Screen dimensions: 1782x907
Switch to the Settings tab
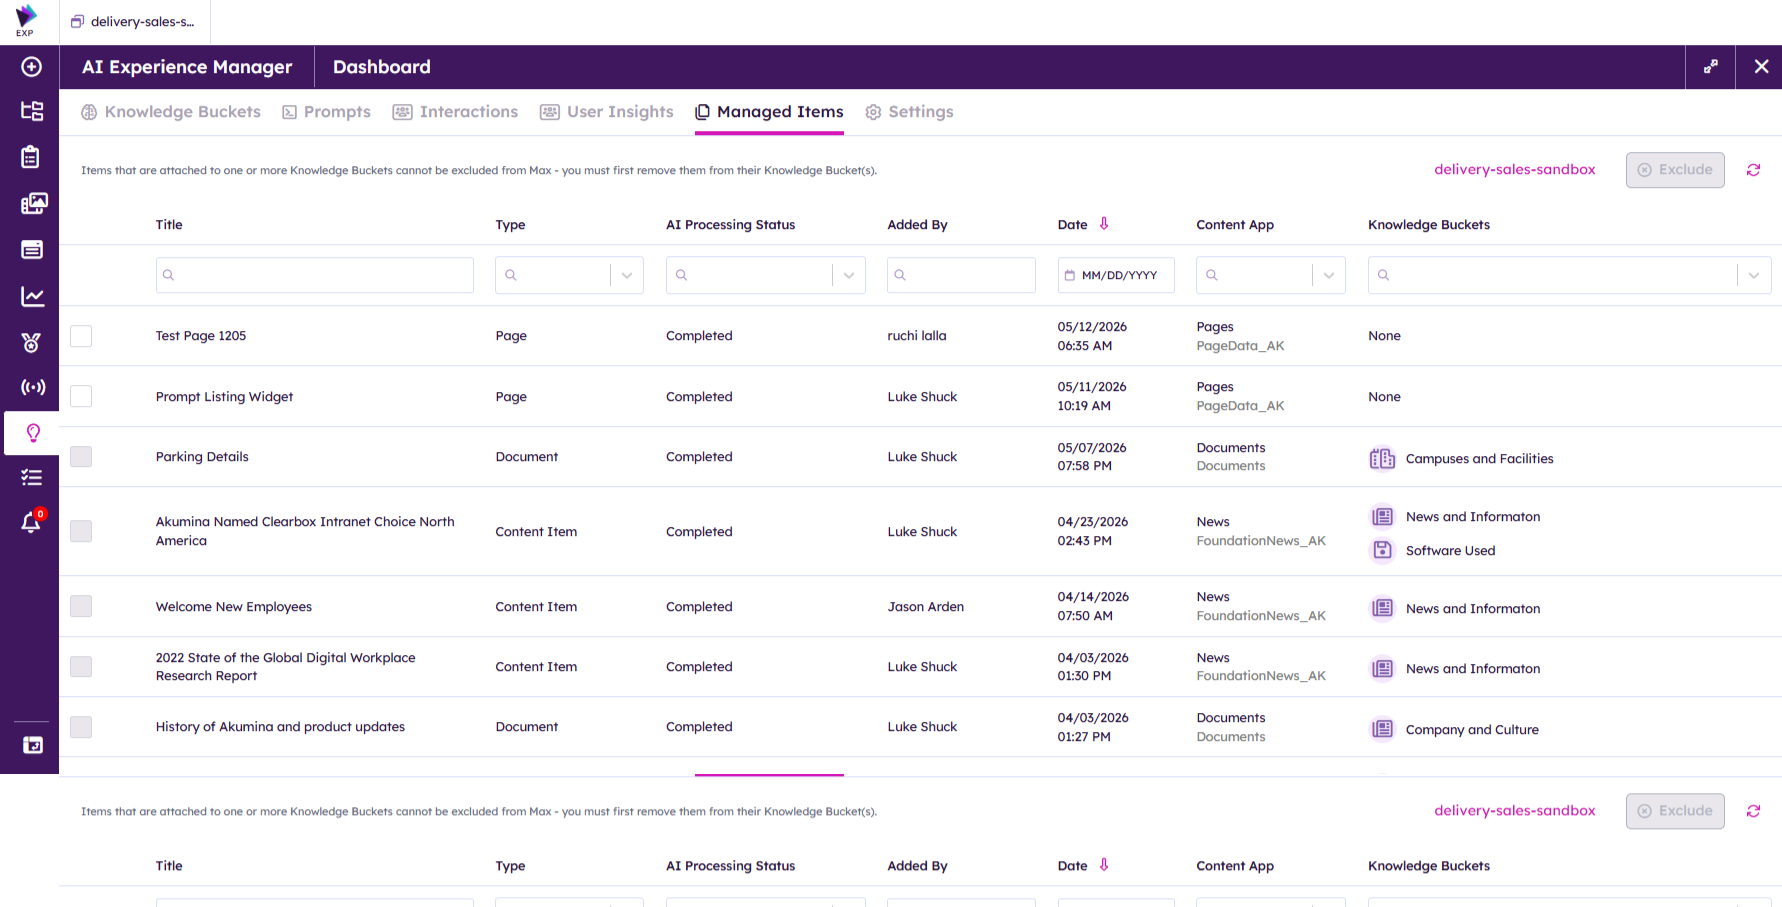coord(909,112)
